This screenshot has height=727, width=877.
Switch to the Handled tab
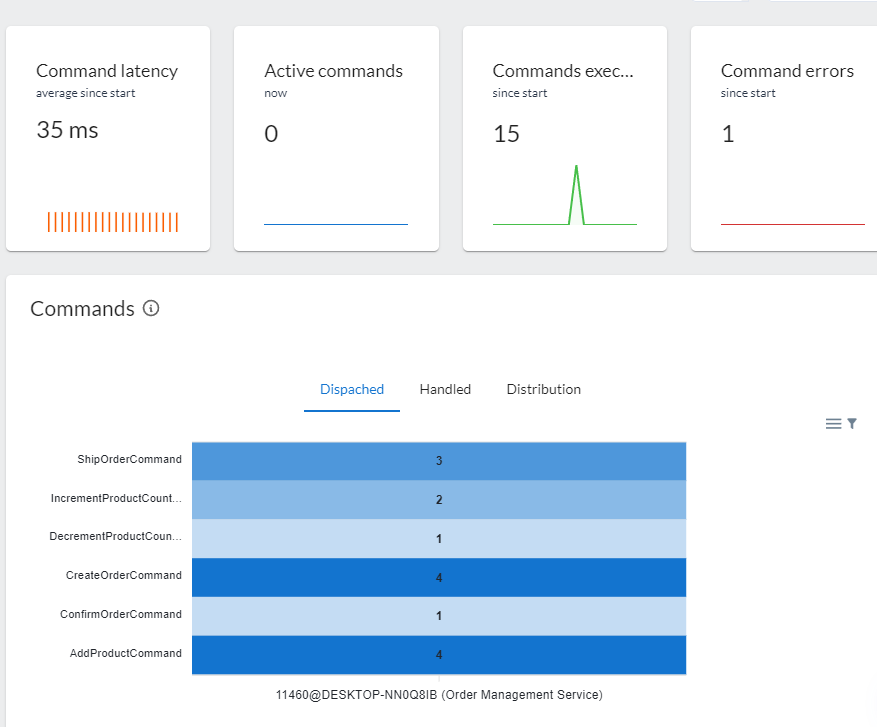coord(445,389)
